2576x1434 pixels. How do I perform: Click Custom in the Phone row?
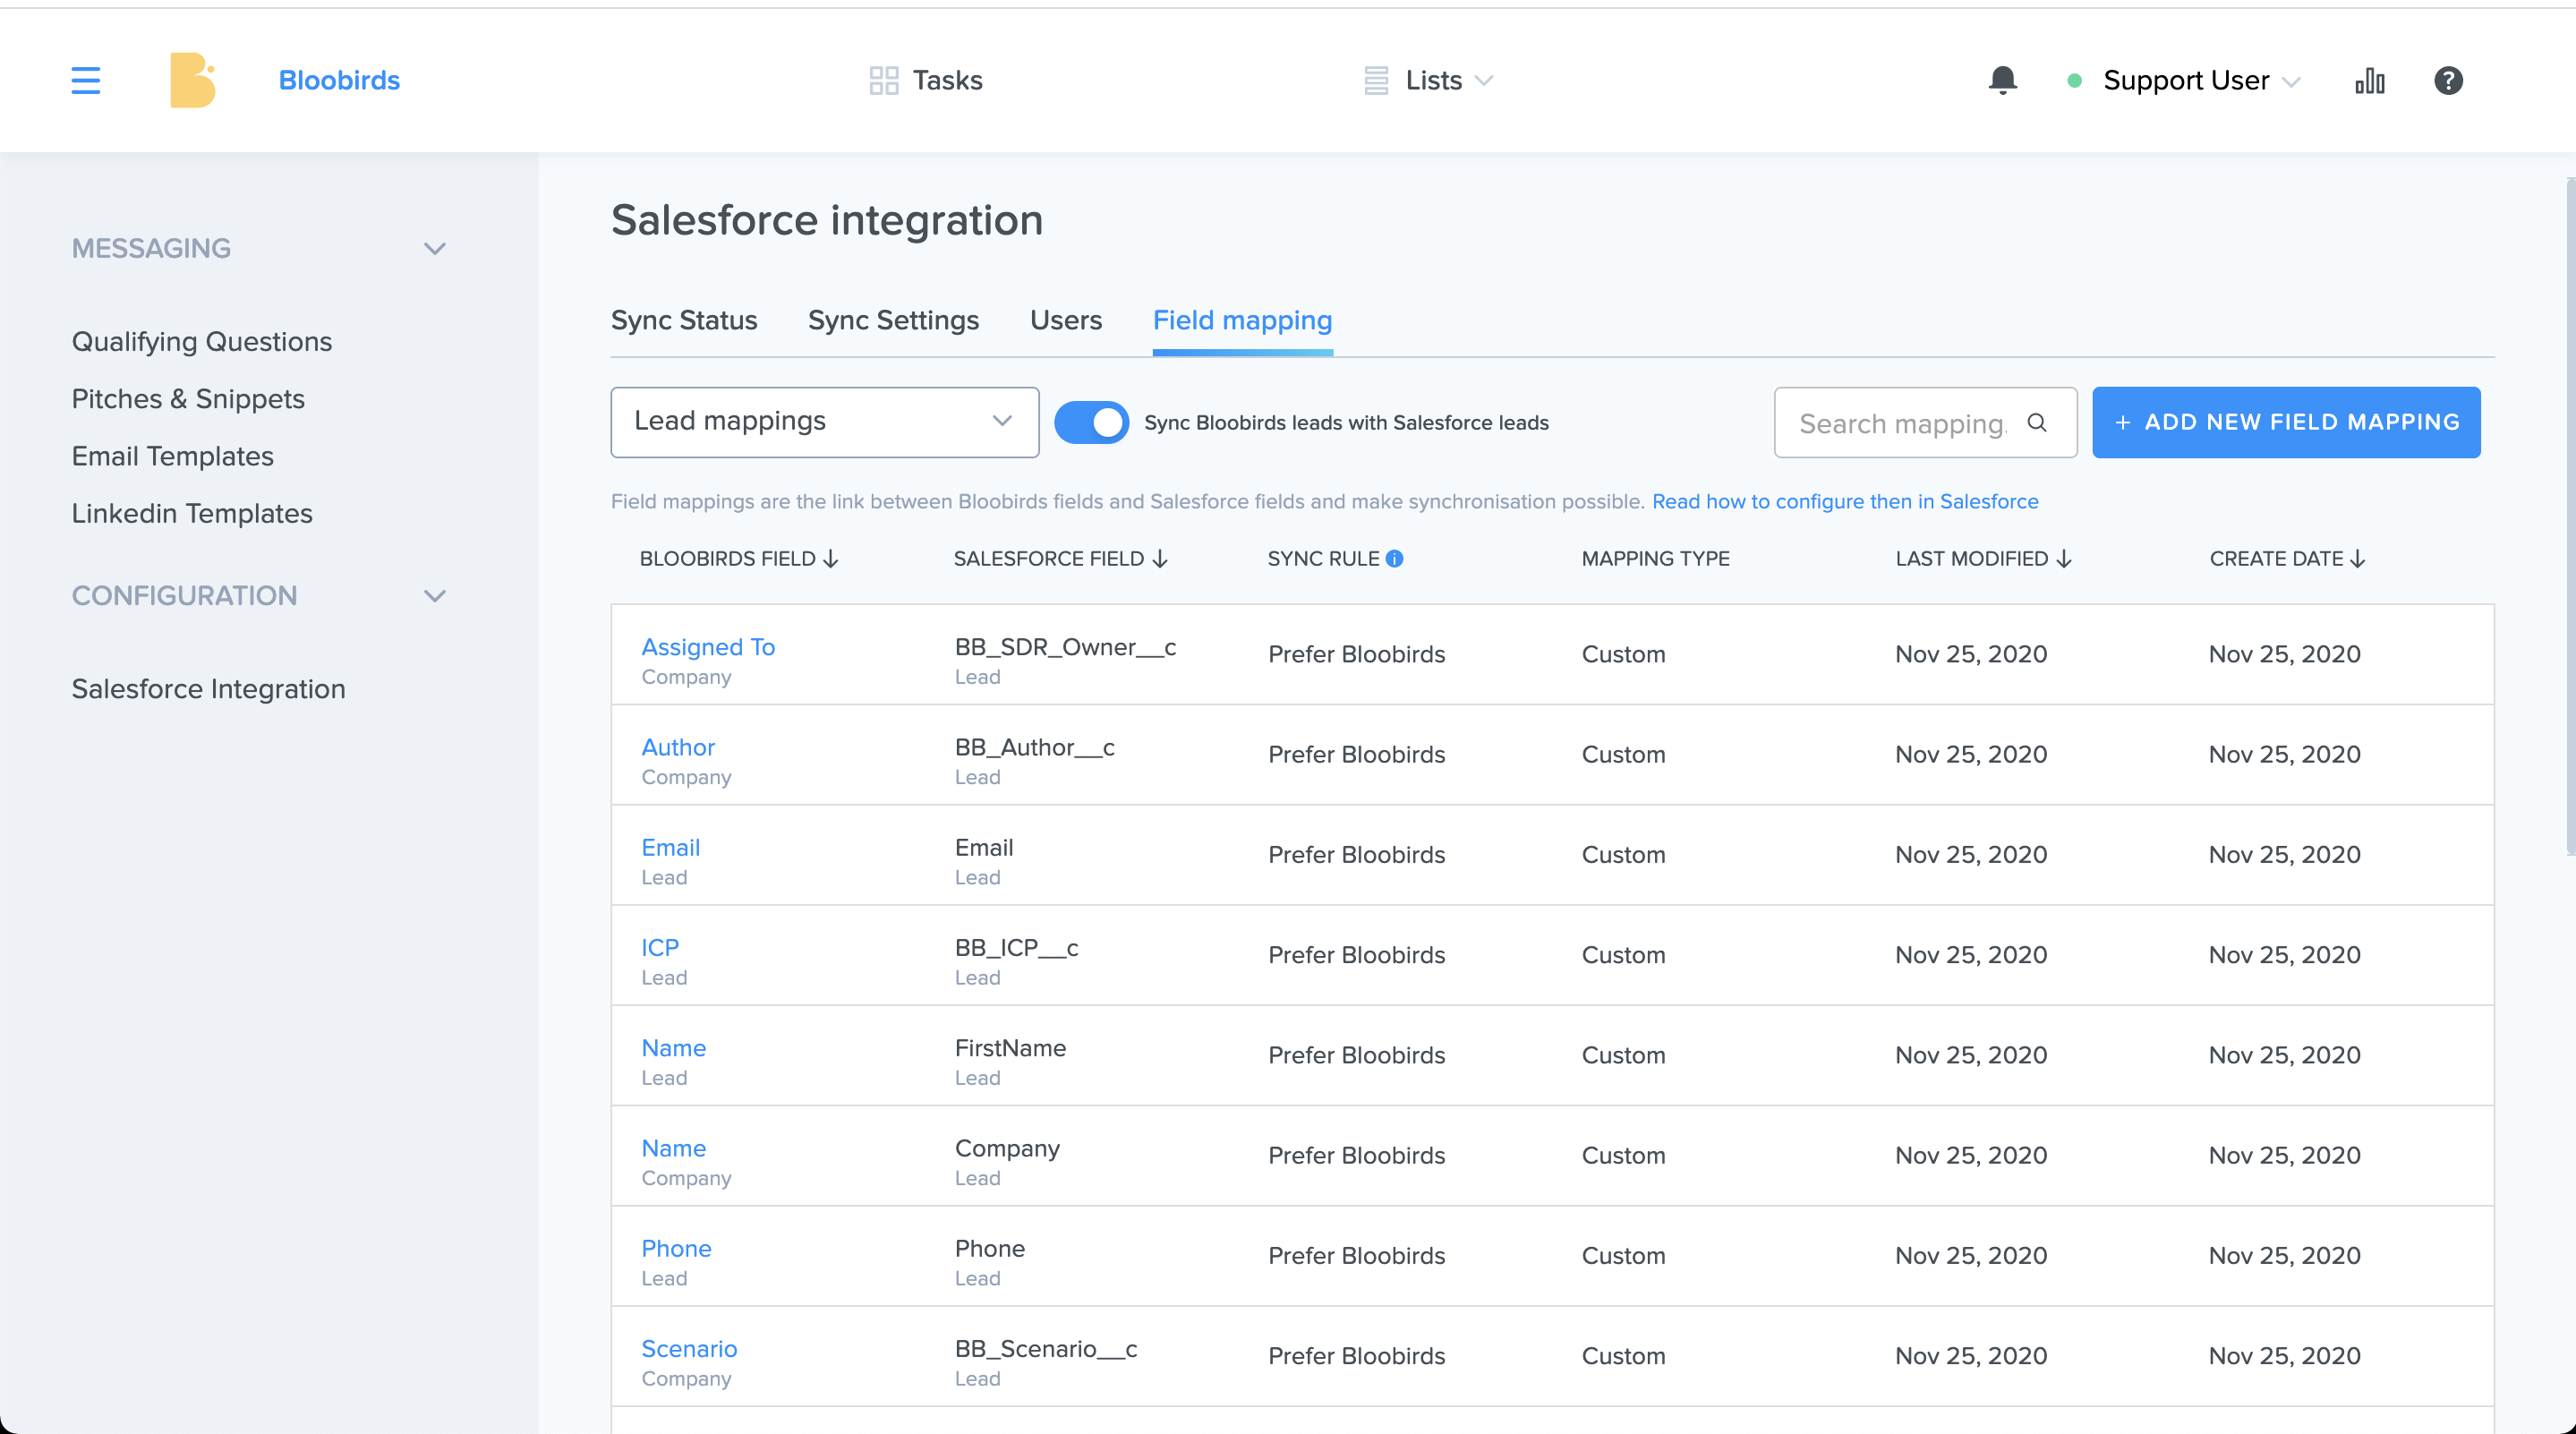[1623, 1256]
